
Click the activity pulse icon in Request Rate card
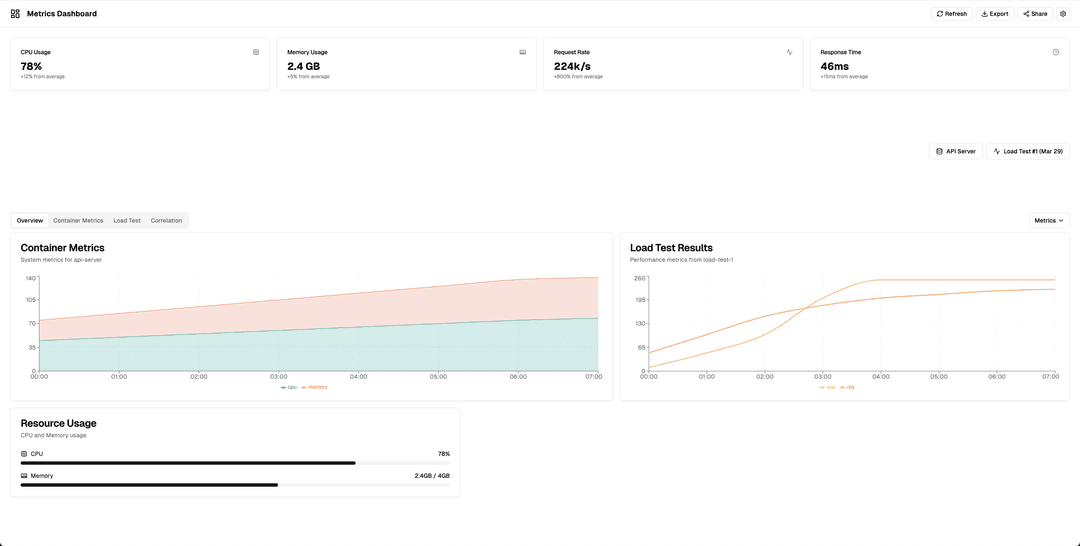pyautogui.click(x=789, y=52)
